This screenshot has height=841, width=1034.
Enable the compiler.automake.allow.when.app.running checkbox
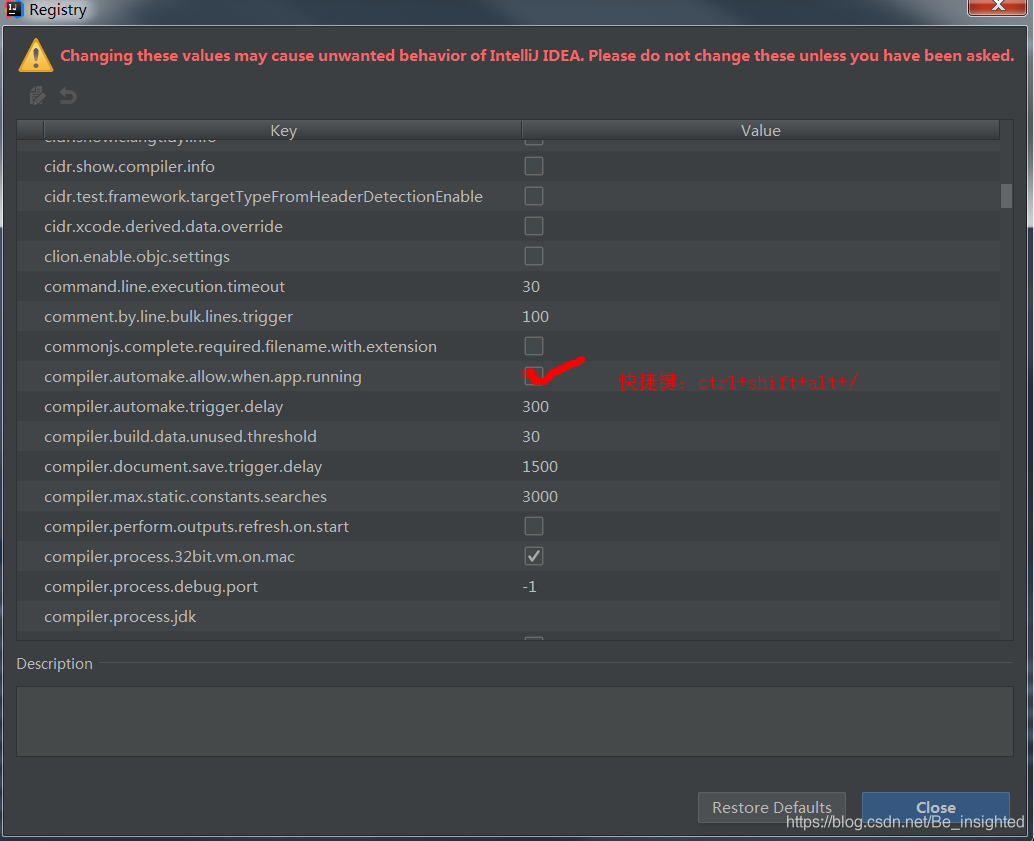click(533, 376)
